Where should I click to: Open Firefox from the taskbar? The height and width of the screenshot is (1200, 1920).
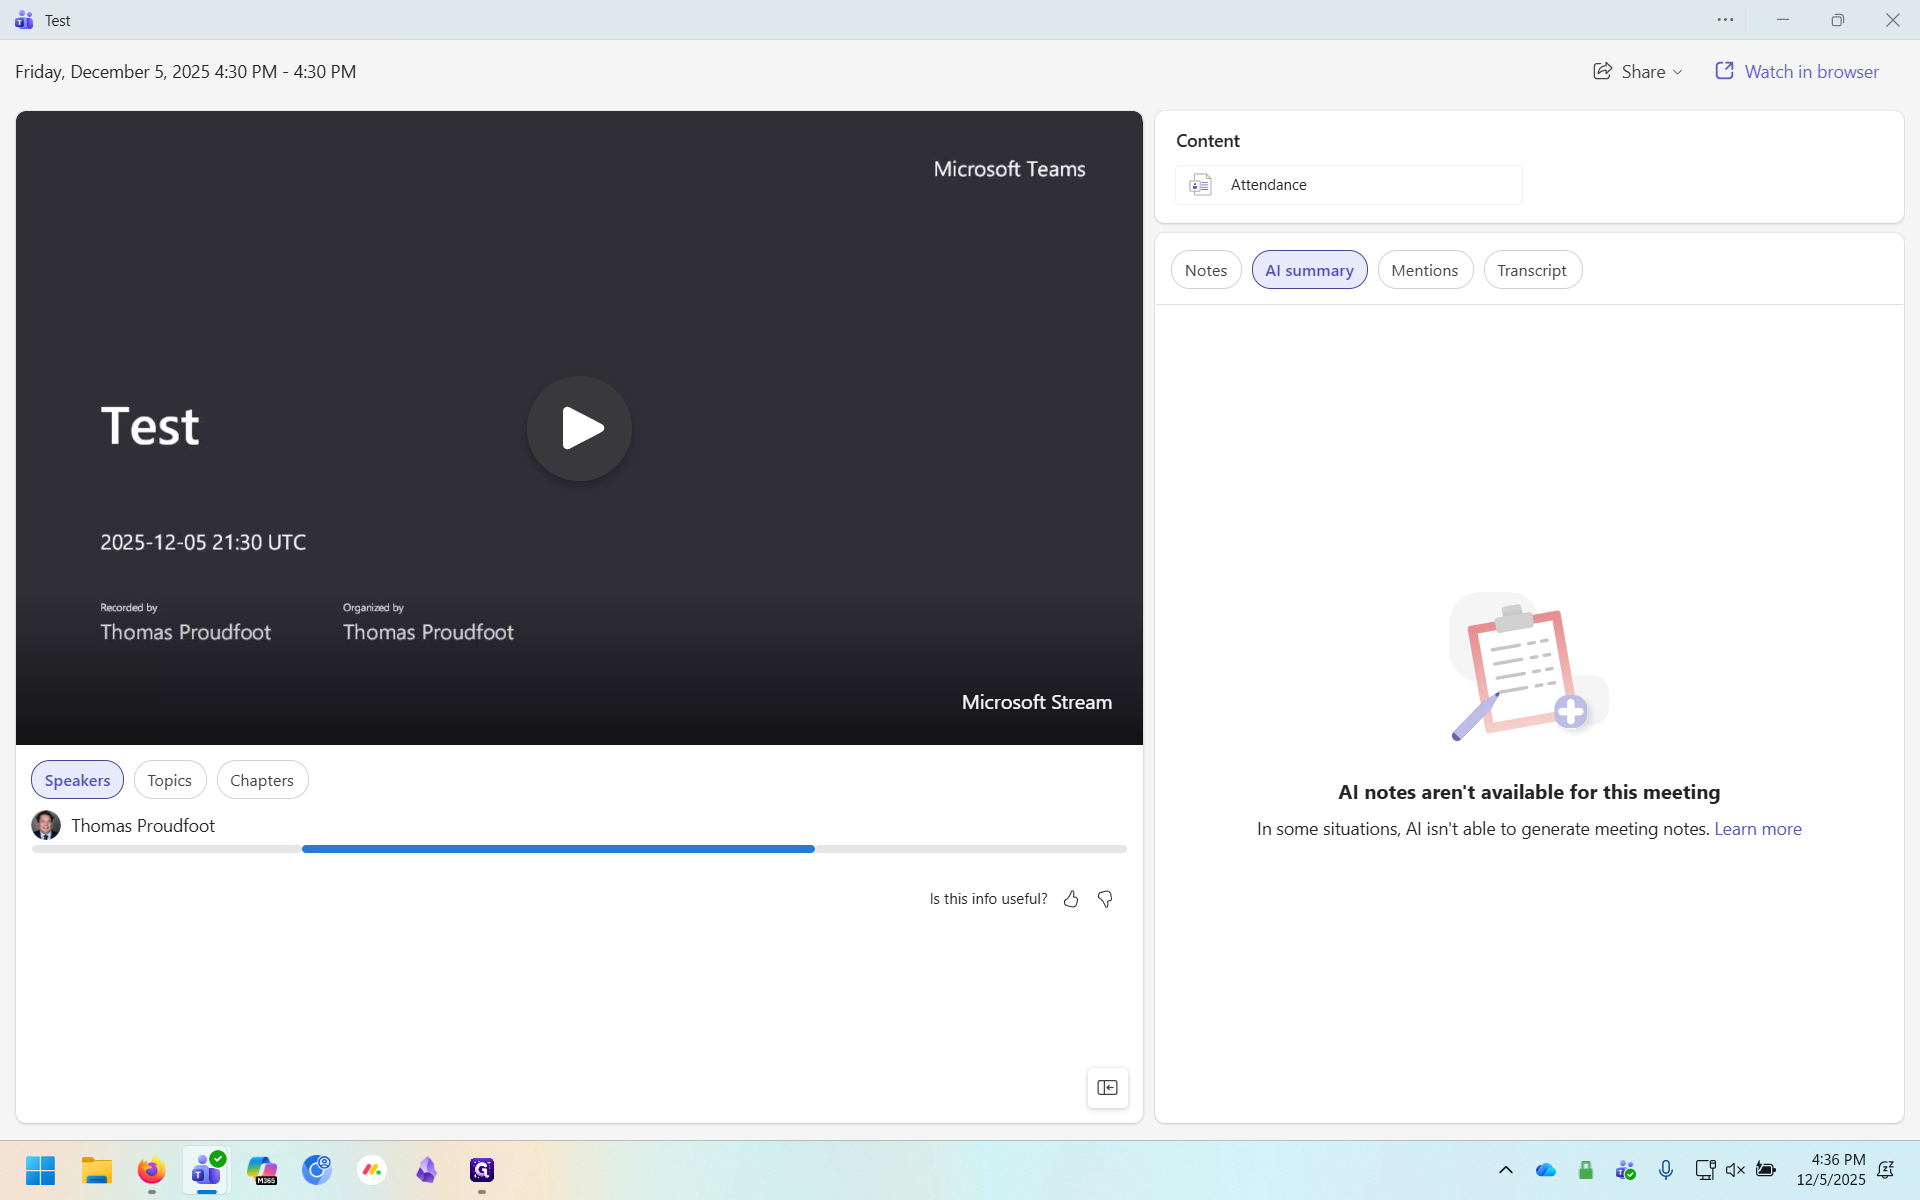point(151,1170)
